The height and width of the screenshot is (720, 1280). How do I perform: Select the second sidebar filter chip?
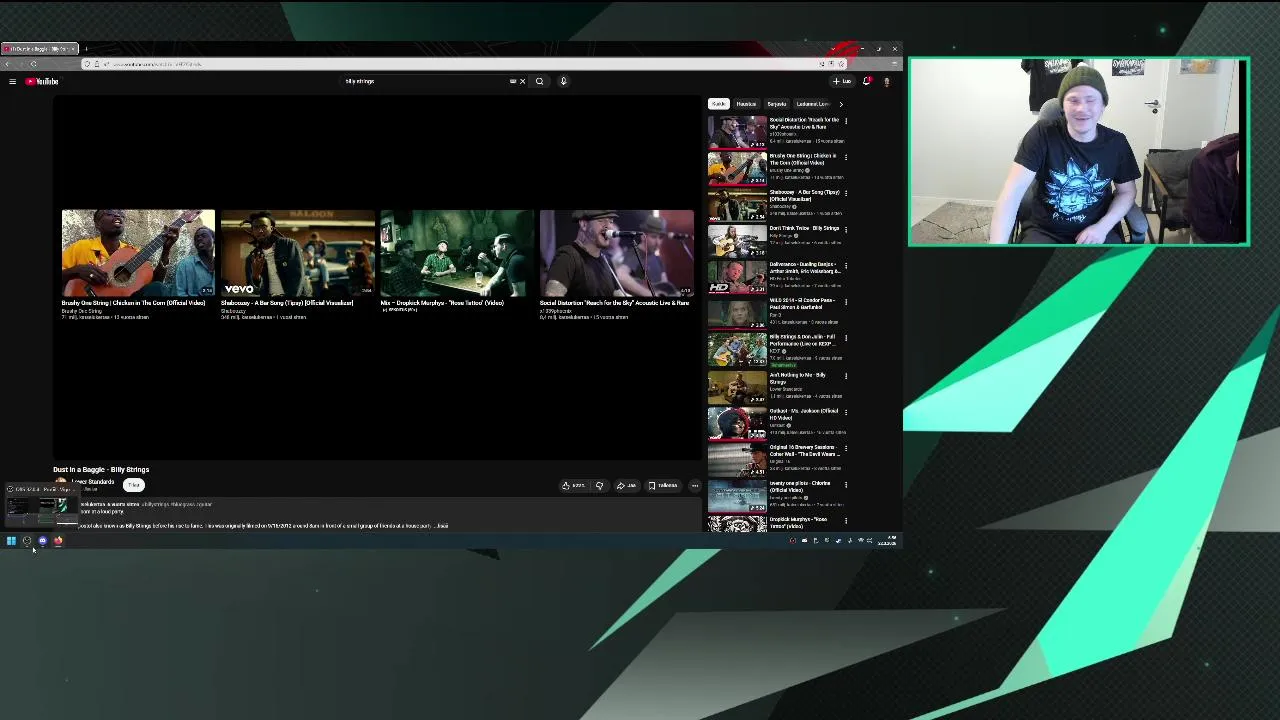pos(746,104)
